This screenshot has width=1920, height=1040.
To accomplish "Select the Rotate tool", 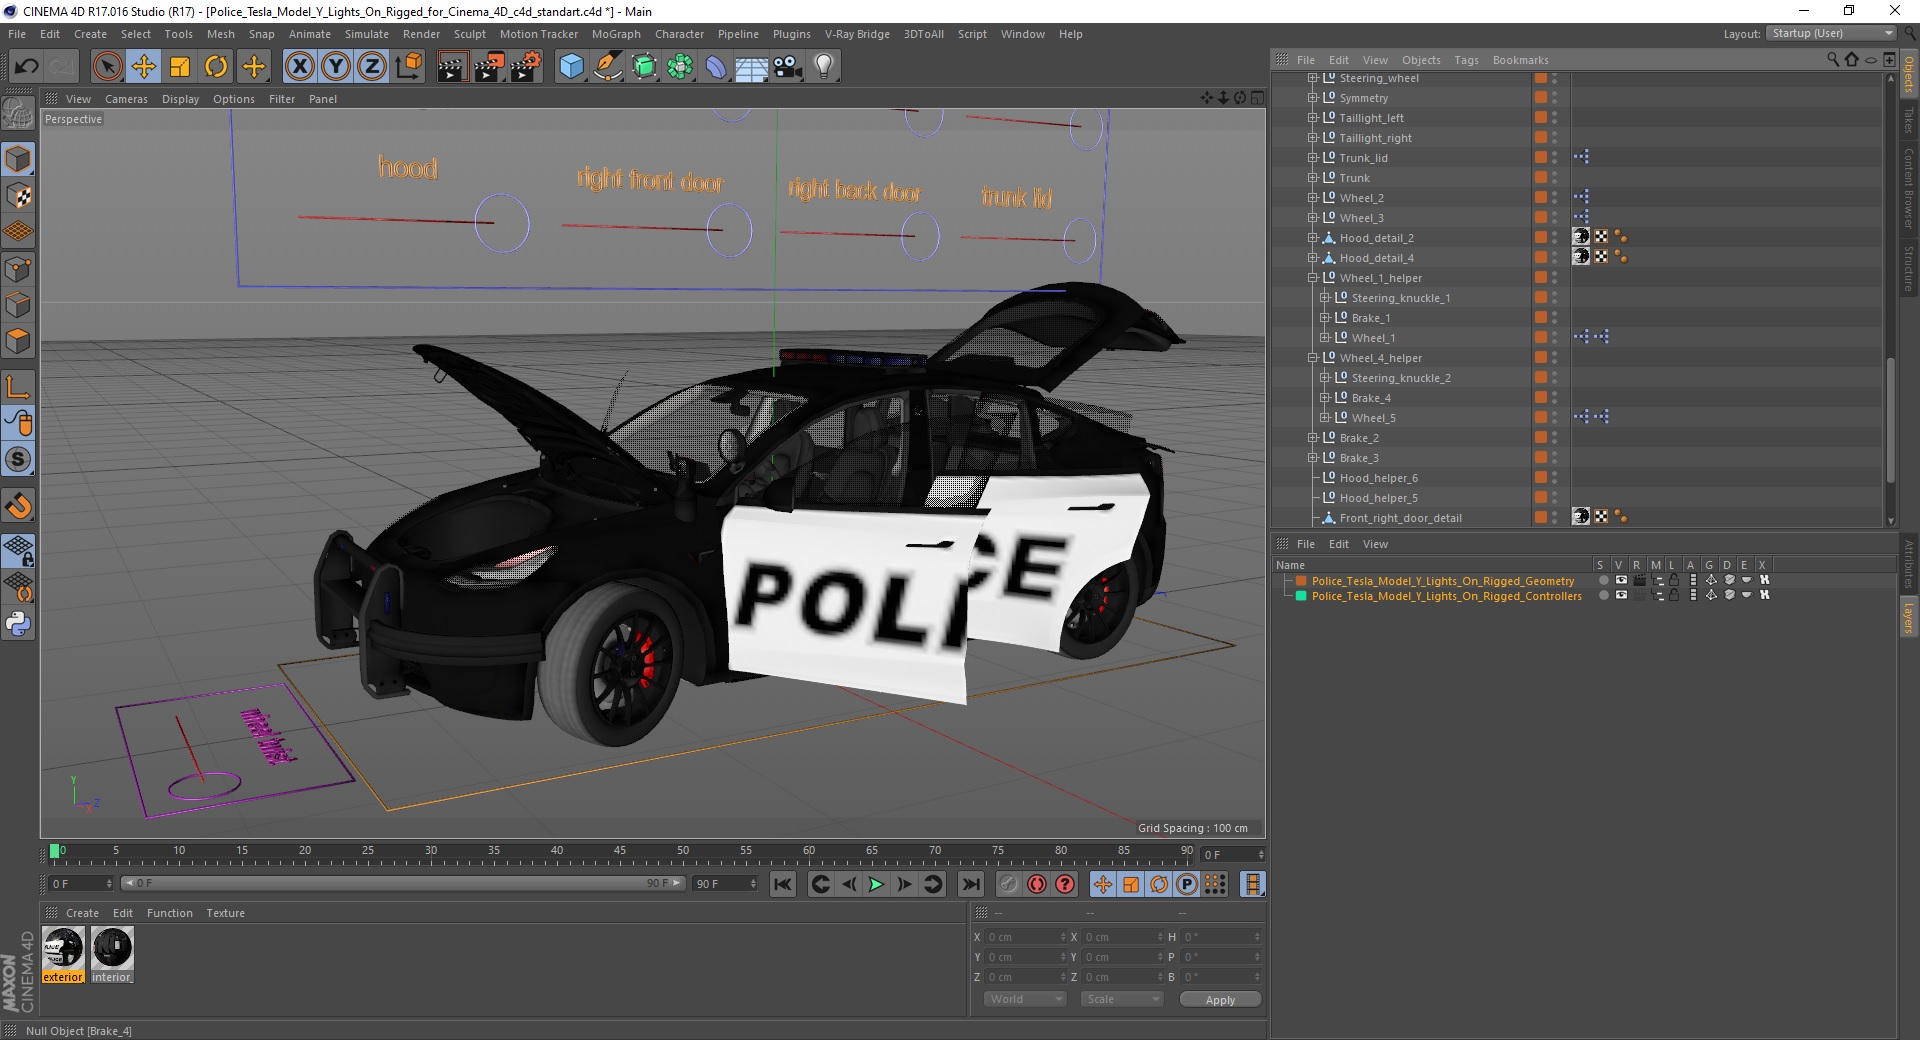I will pos(216,67).
